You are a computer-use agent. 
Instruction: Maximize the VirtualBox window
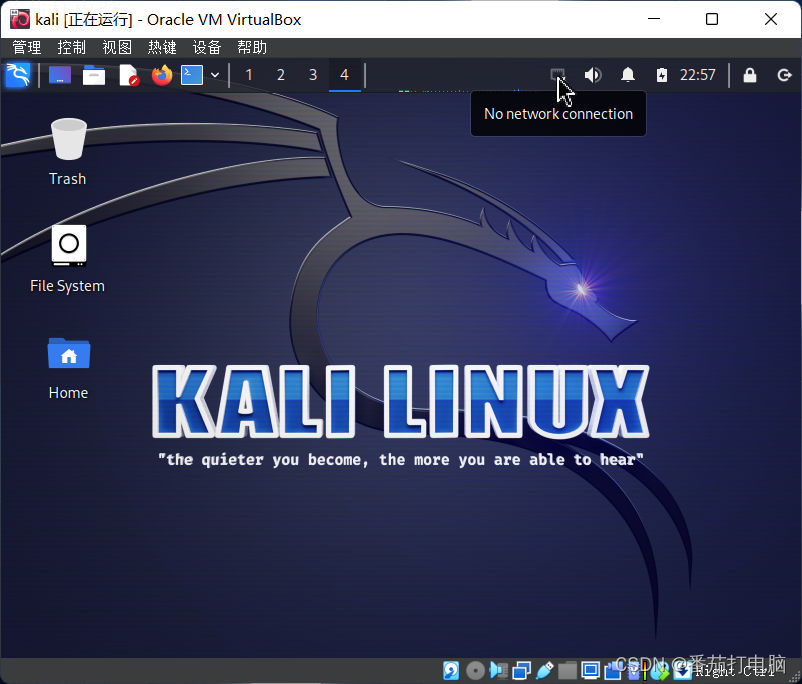click(x=712, y=19)
